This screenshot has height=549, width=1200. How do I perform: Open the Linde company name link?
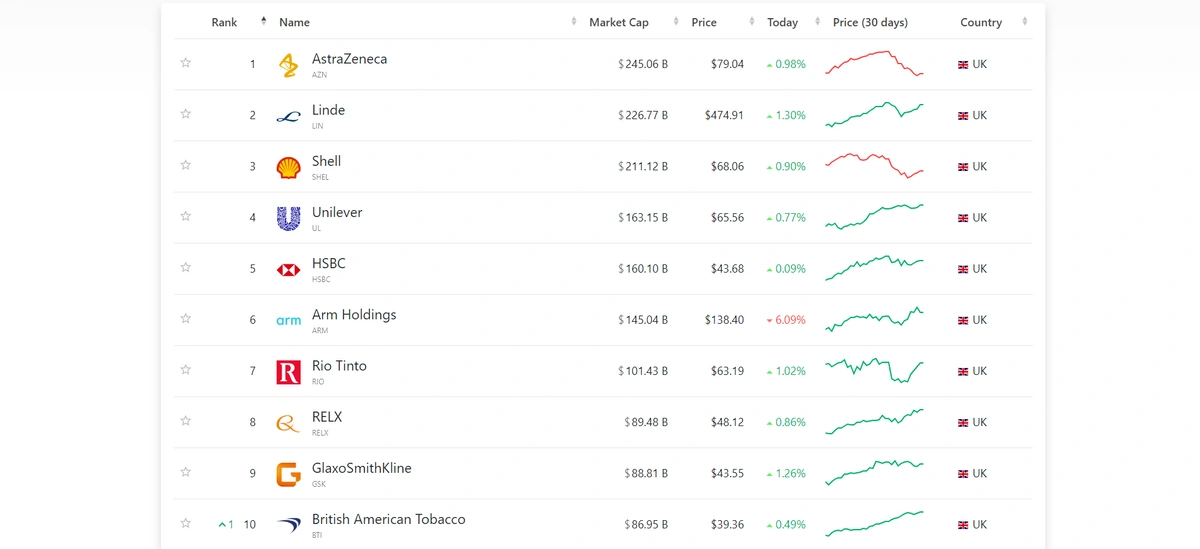328,110
